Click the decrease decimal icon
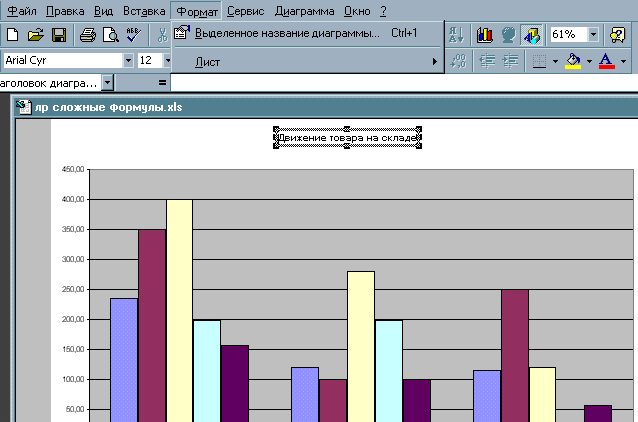The image size is (638, 422). pos(458,61)
